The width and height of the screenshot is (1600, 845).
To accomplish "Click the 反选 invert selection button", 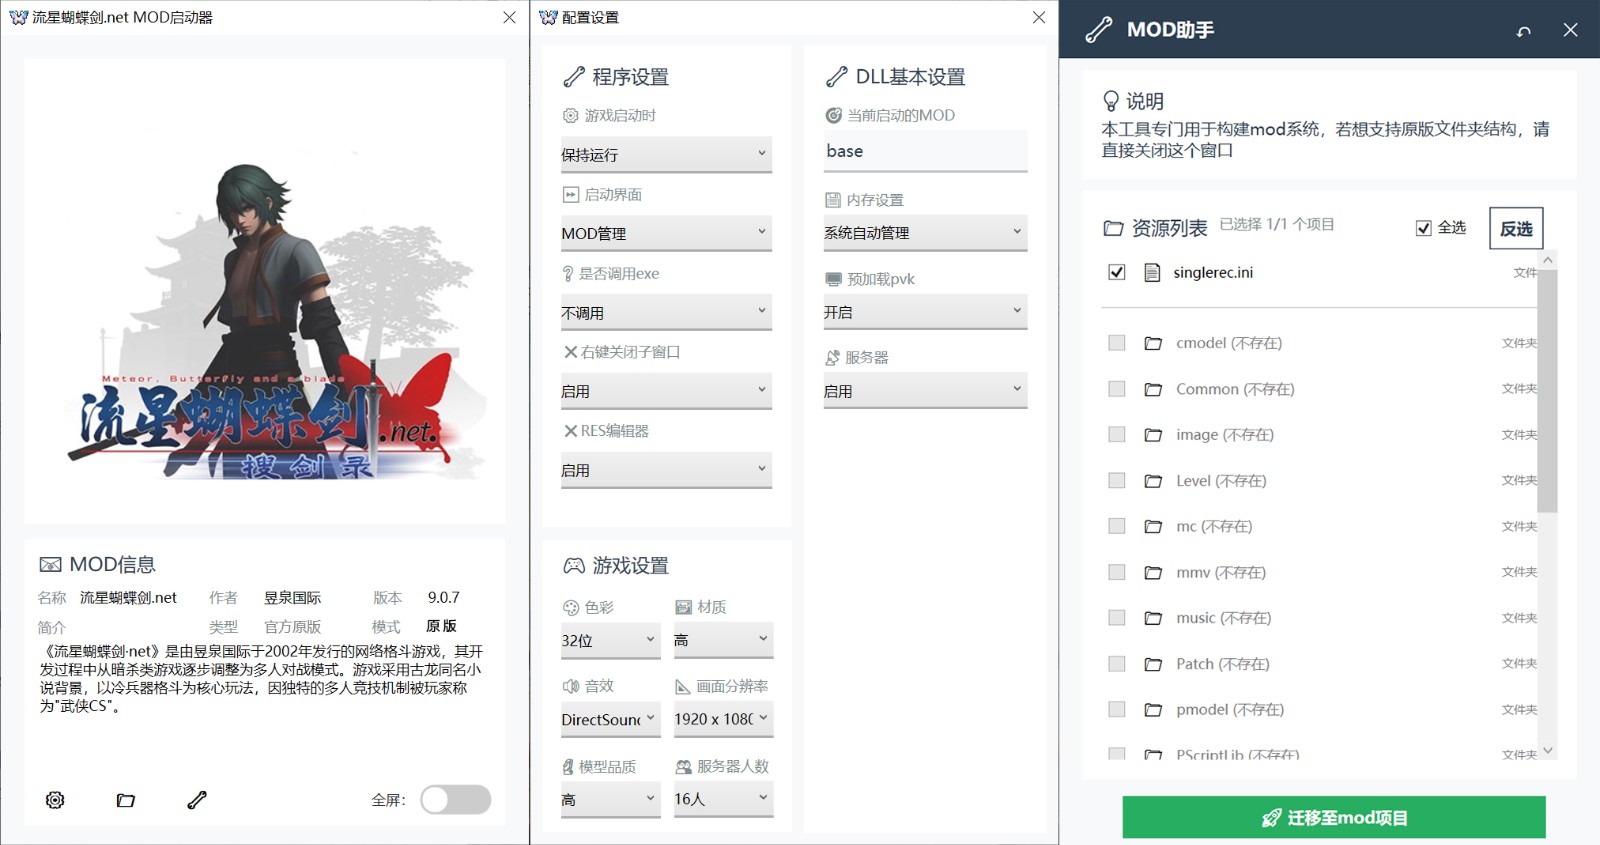I will [1516, 228].
